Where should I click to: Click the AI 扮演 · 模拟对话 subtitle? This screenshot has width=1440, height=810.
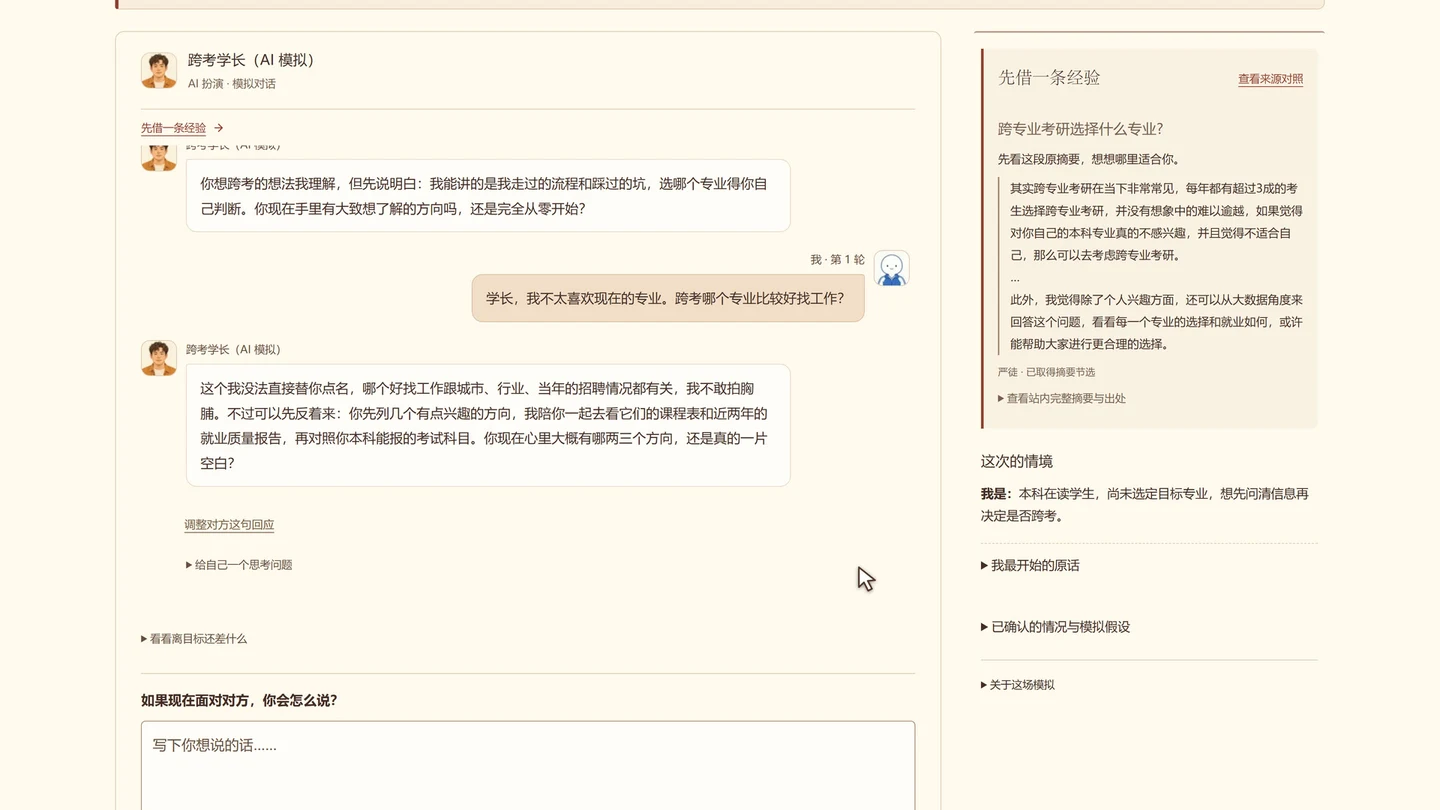[232, 84]
